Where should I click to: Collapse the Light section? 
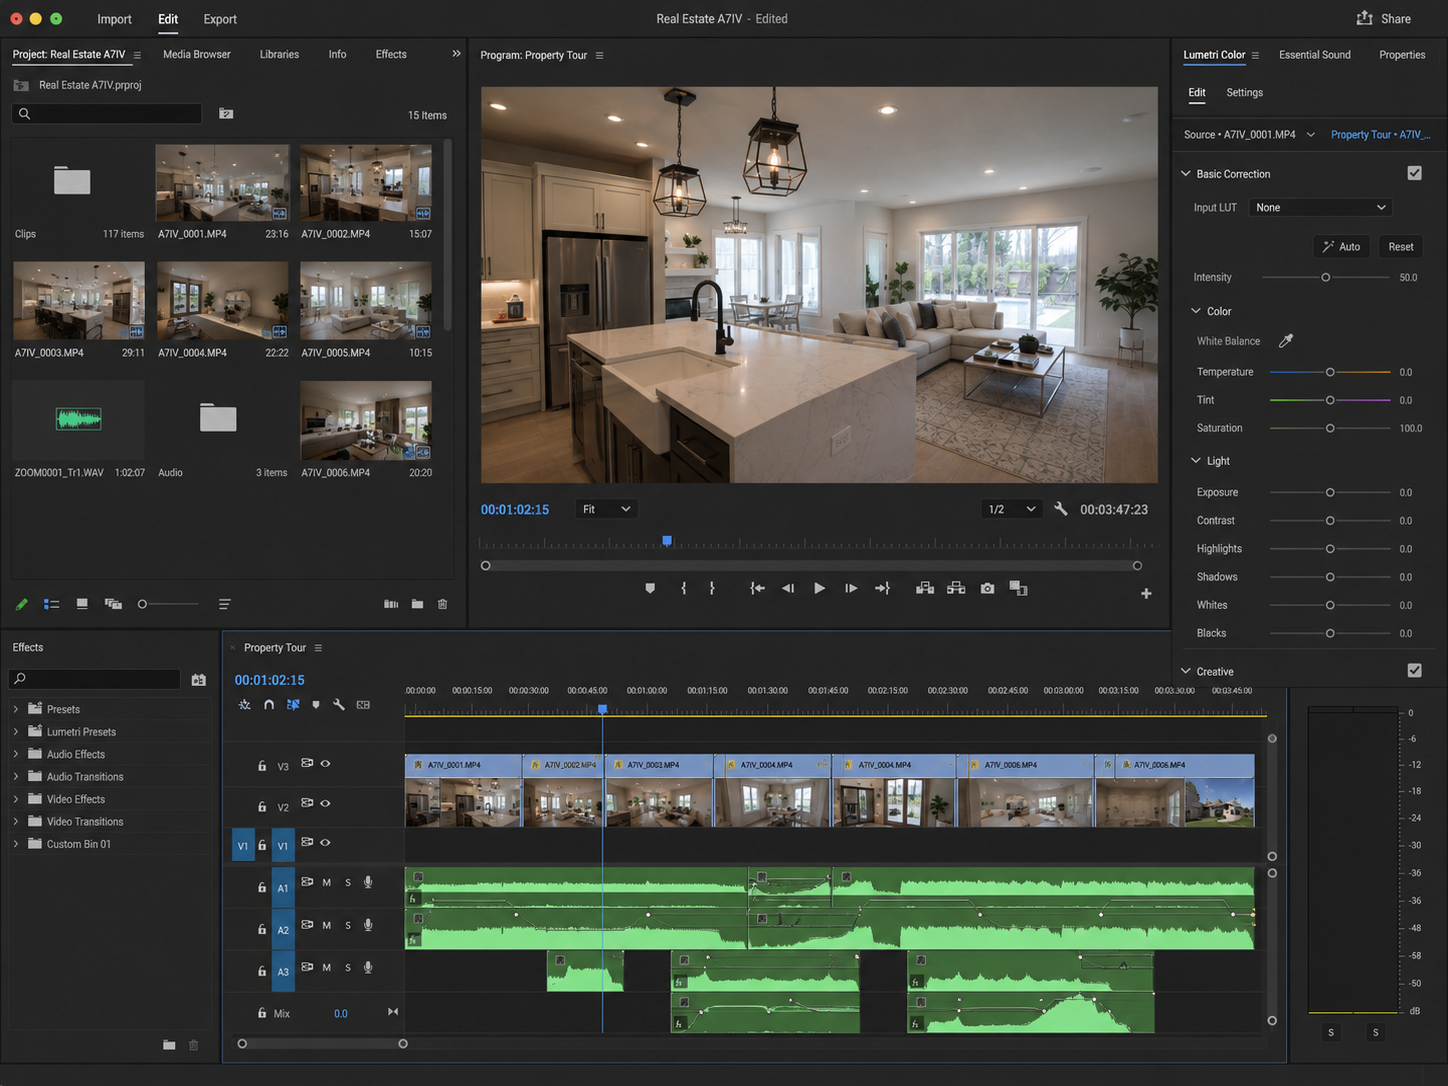click(1196, 460)
